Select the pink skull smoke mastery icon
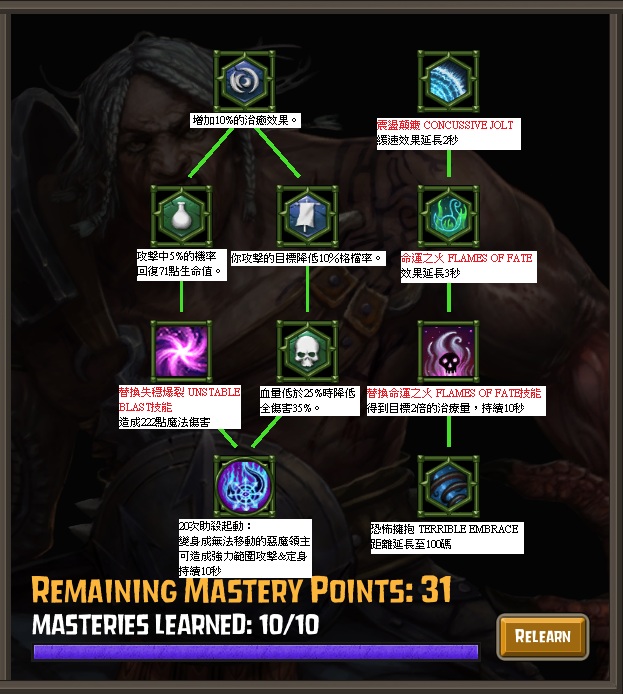 448,351
